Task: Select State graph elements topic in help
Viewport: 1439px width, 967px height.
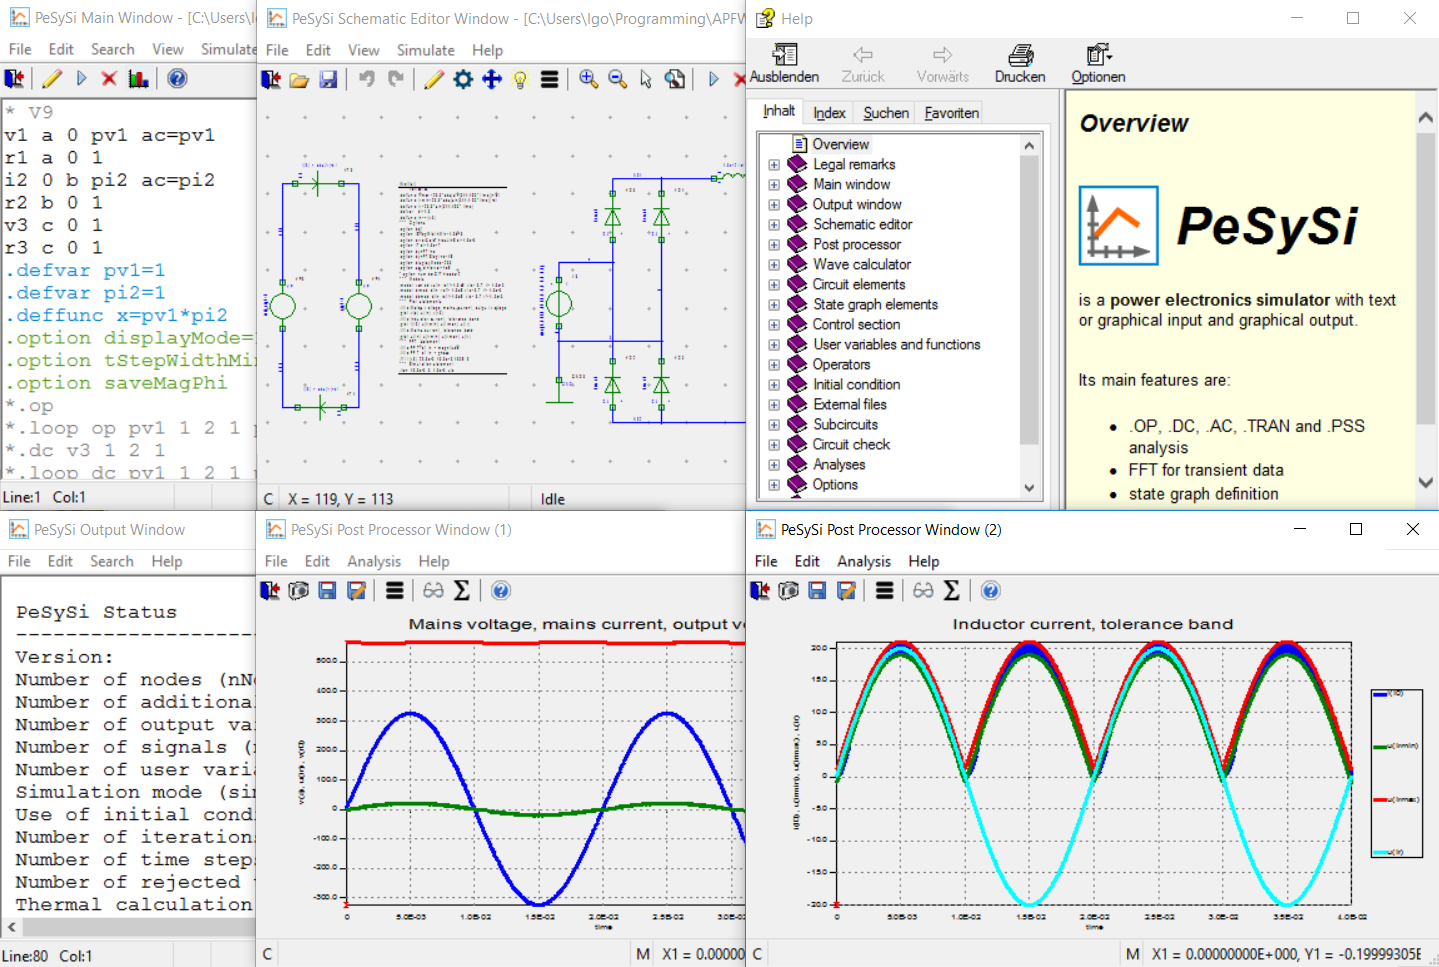Action: click(875, 304)
